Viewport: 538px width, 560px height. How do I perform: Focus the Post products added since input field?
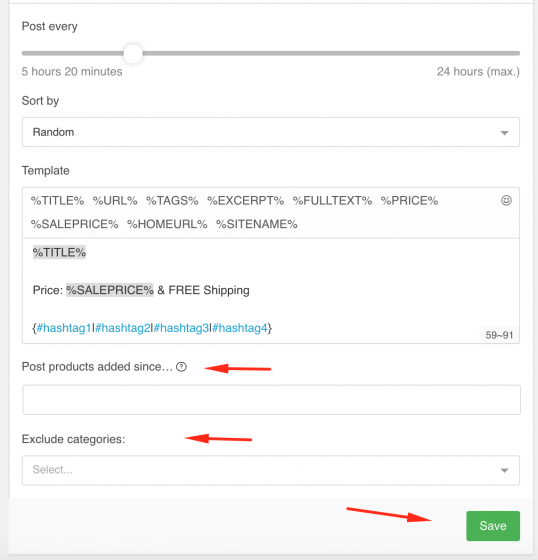click(x=272, y=400)
